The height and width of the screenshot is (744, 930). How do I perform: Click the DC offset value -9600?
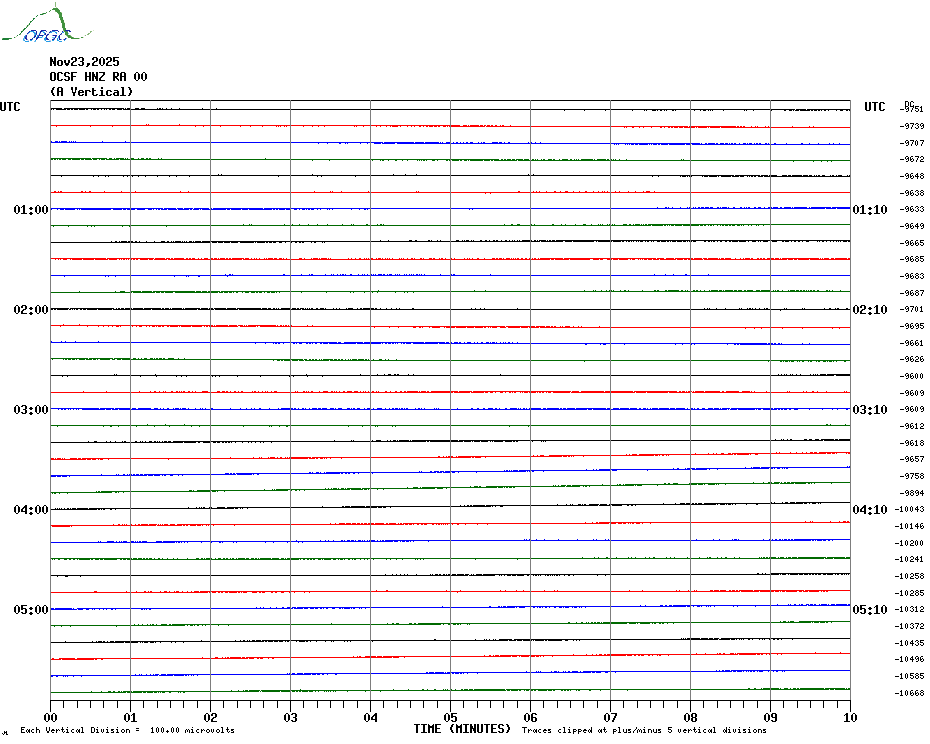point(912,376)
